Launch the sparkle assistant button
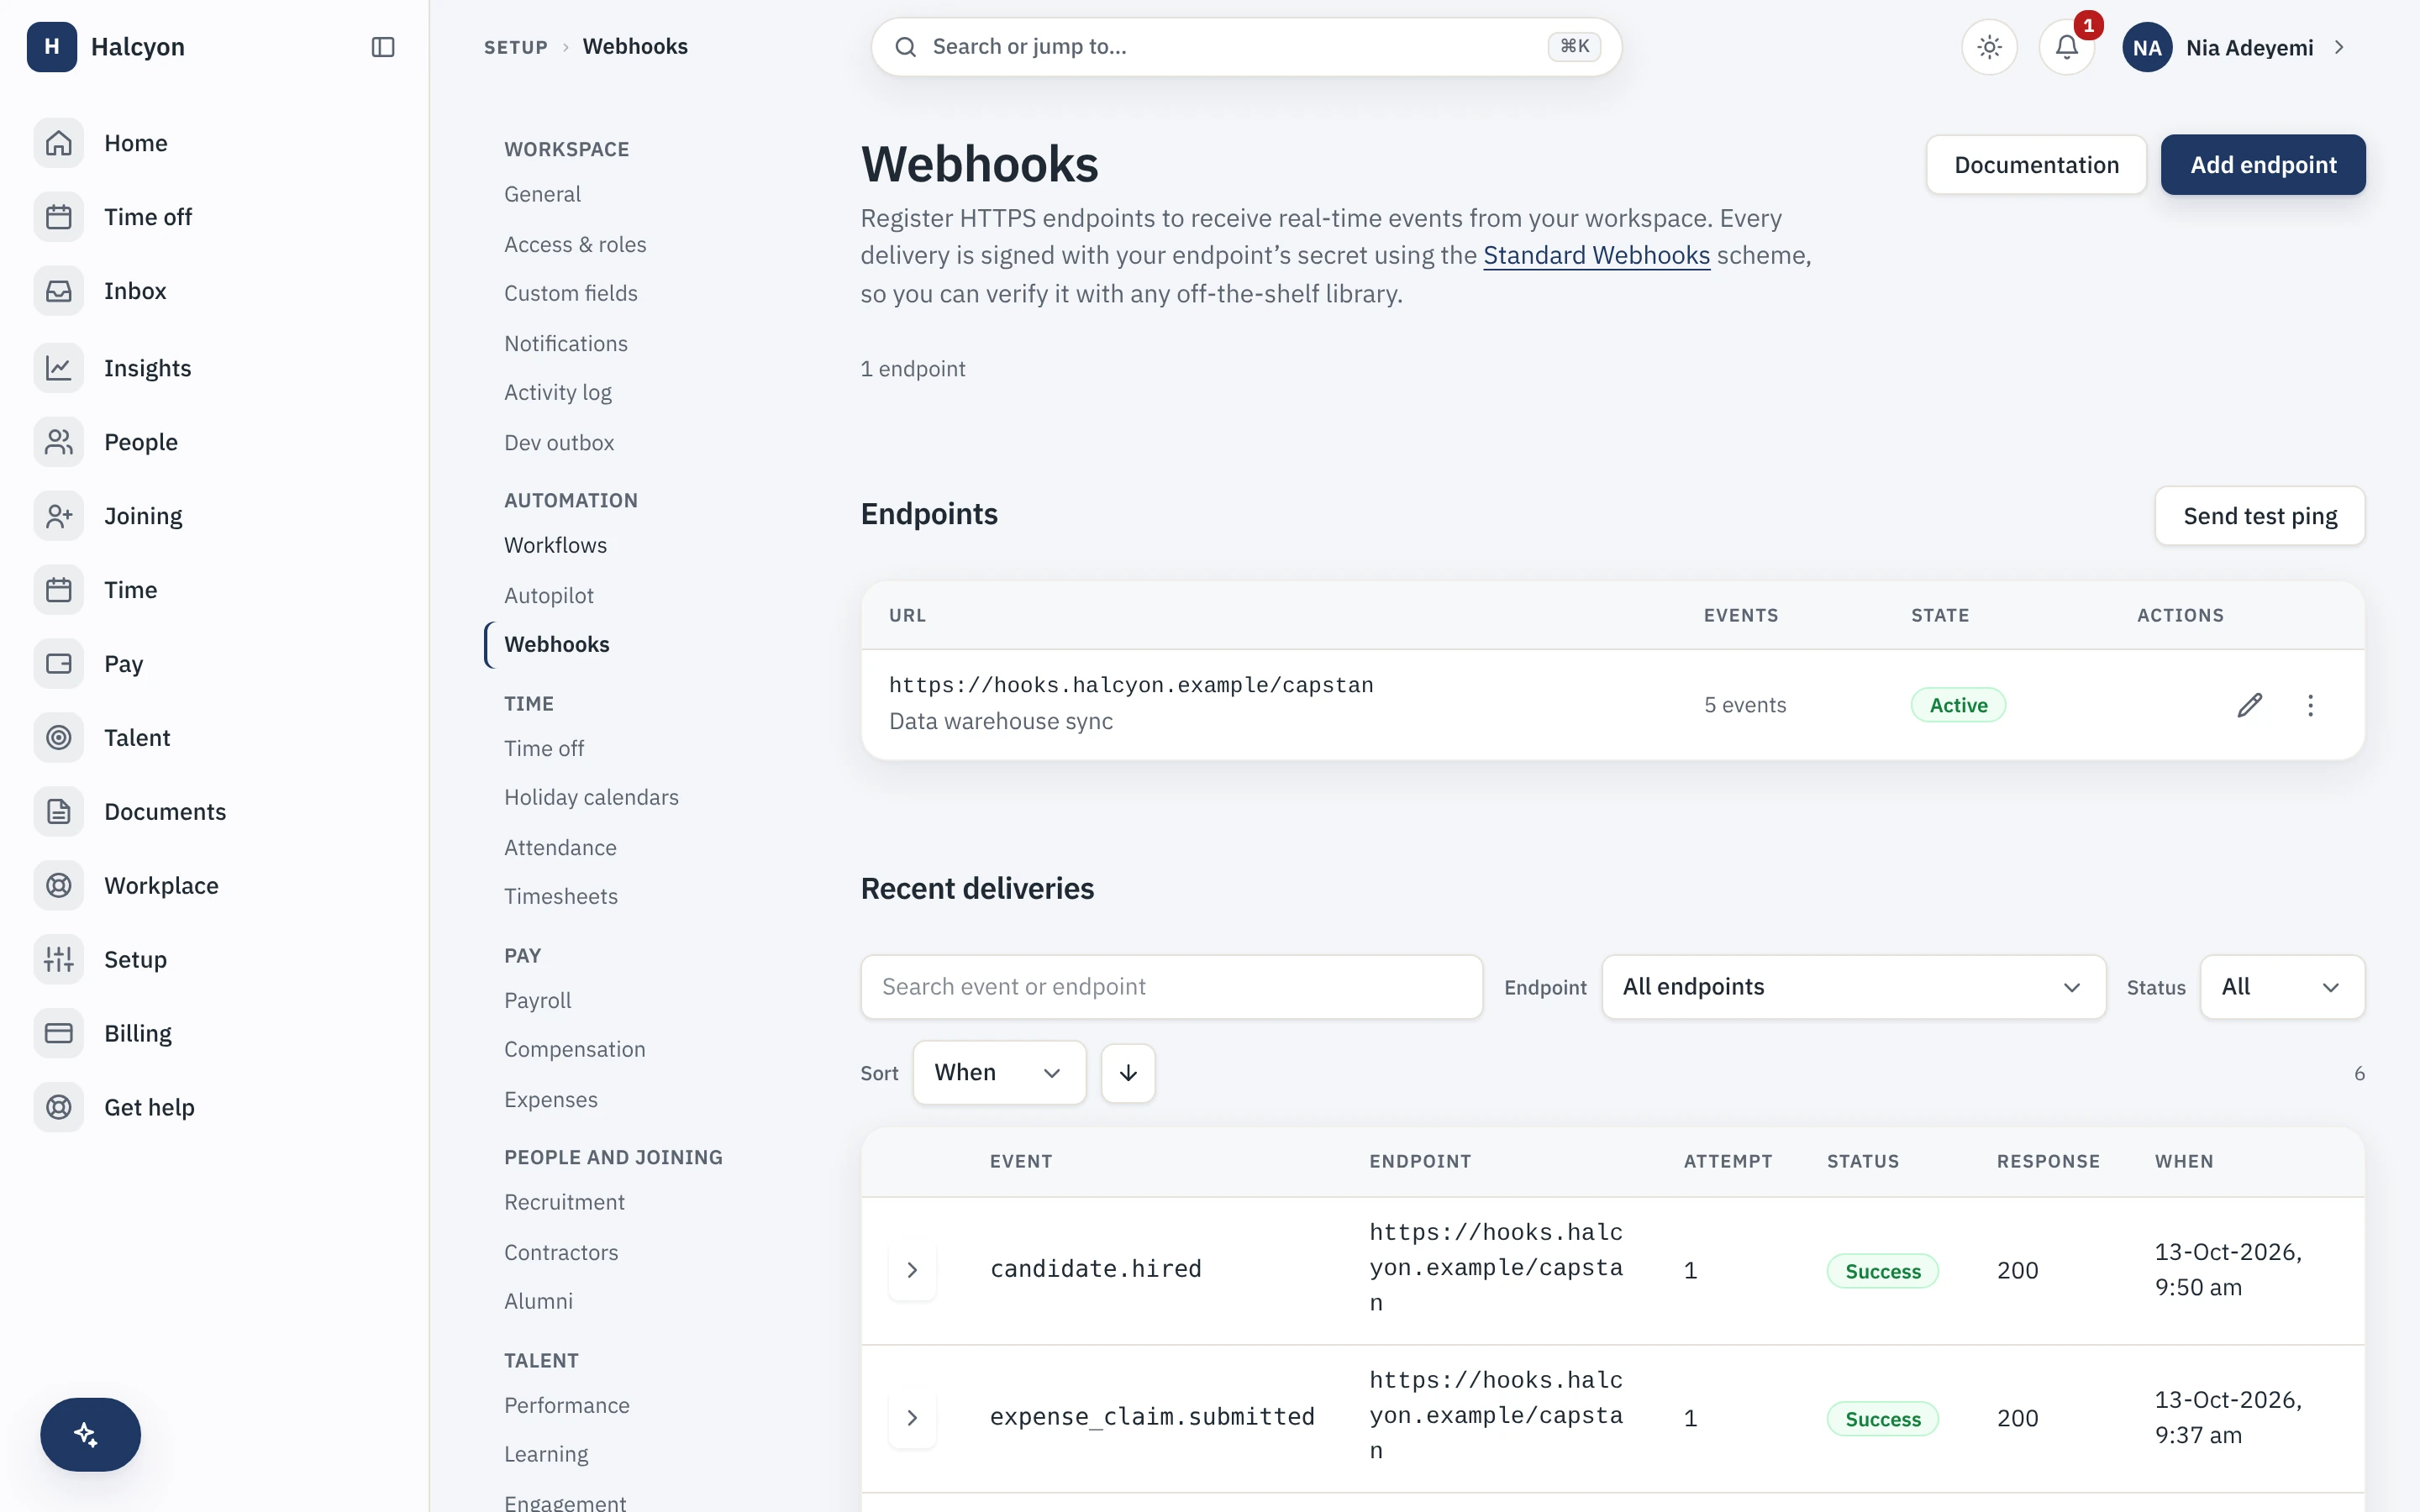This screenshot has height=1512, width=2420. [90, 1434]
